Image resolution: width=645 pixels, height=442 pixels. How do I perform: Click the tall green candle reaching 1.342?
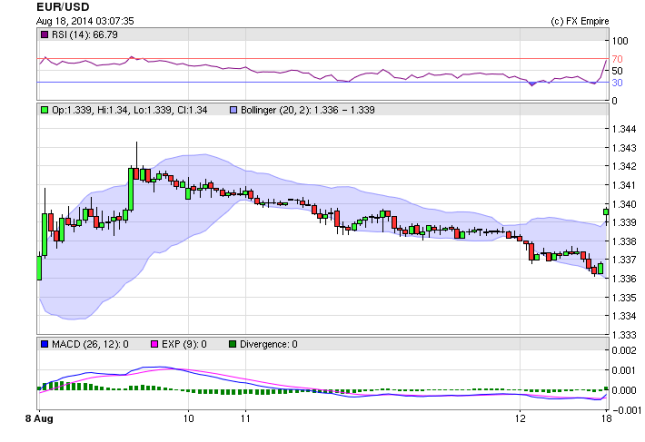point(131,189)
